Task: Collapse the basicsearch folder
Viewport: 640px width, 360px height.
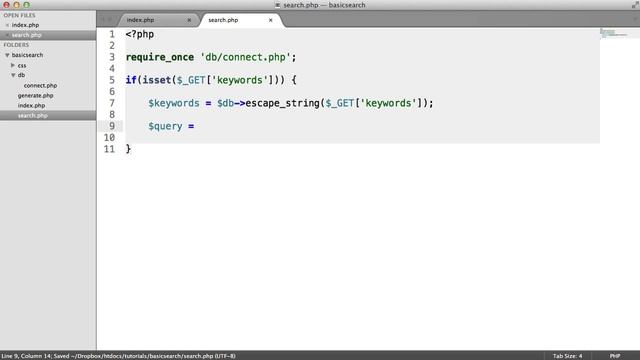Action: point(7,55)
